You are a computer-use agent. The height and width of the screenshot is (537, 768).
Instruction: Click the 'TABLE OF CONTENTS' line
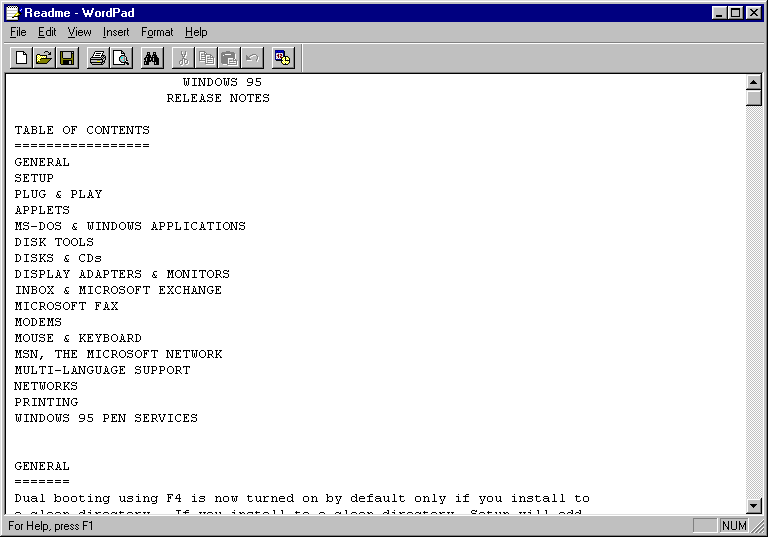tap(82, 130)
